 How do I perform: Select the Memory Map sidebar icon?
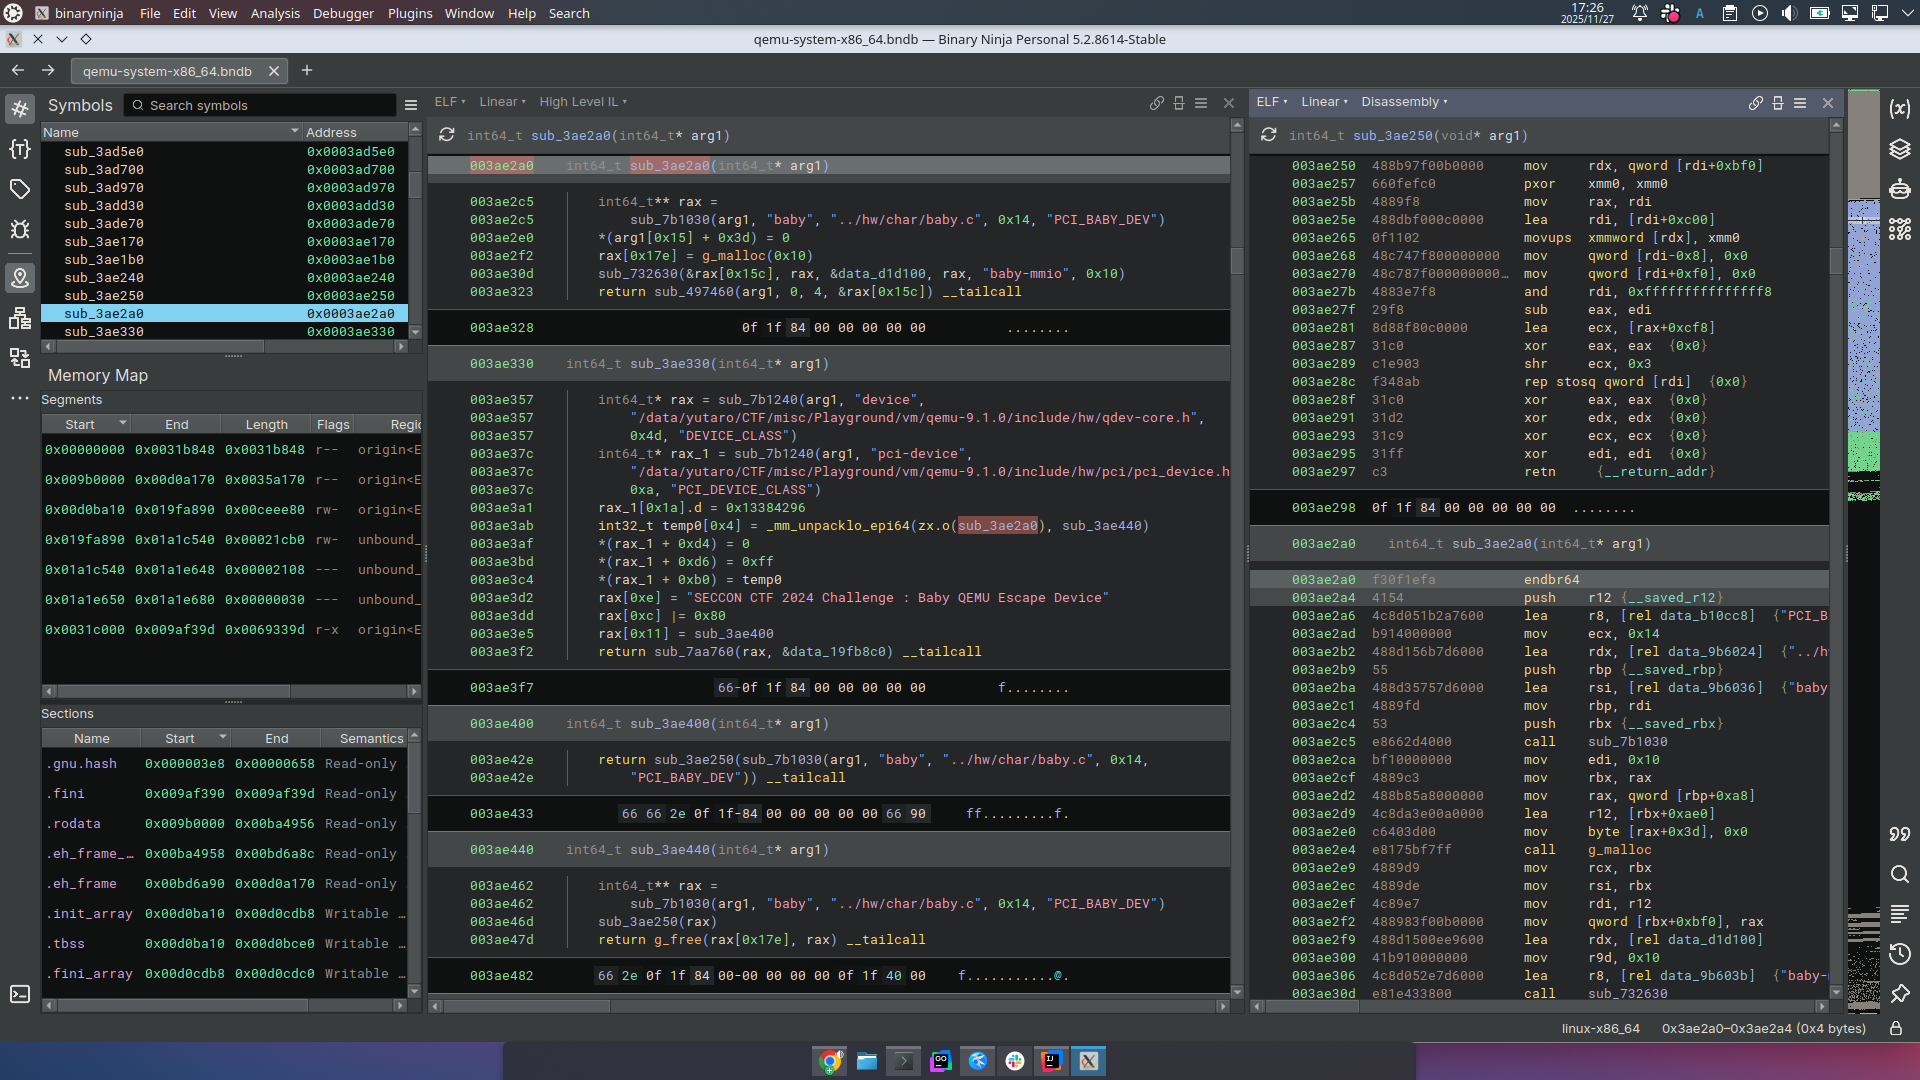pyautogui.click(x=20, y=279)
